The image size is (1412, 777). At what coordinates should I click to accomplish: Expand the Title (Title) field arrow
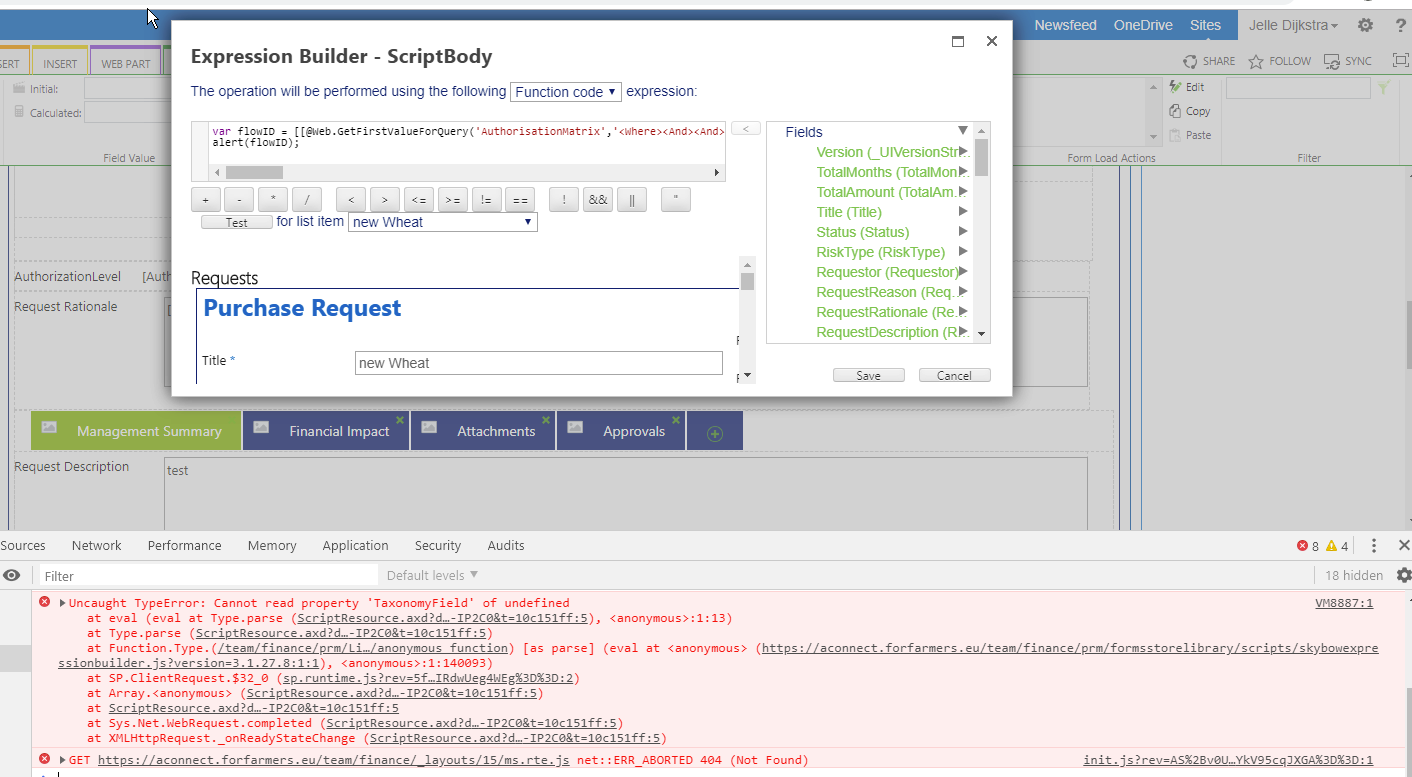[963, 212]
